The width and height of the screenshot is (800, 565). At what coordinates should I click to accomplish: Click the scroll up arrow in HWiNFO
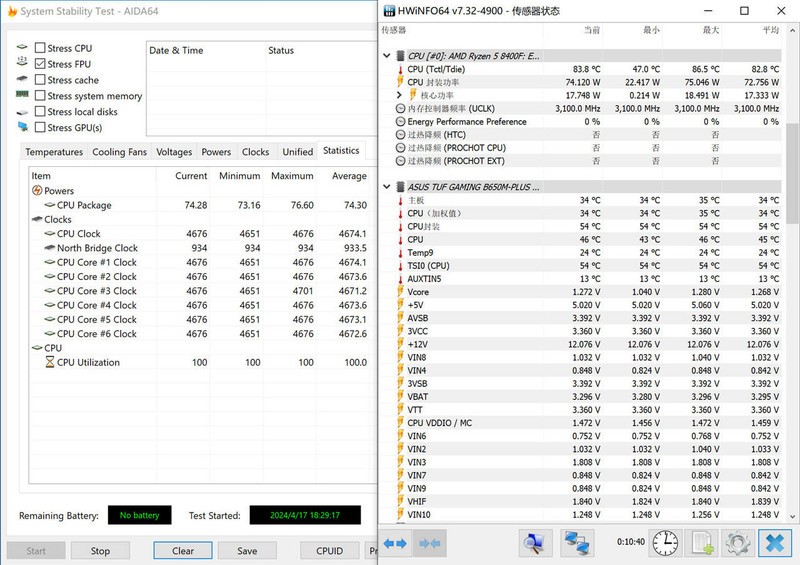point(792,30)
